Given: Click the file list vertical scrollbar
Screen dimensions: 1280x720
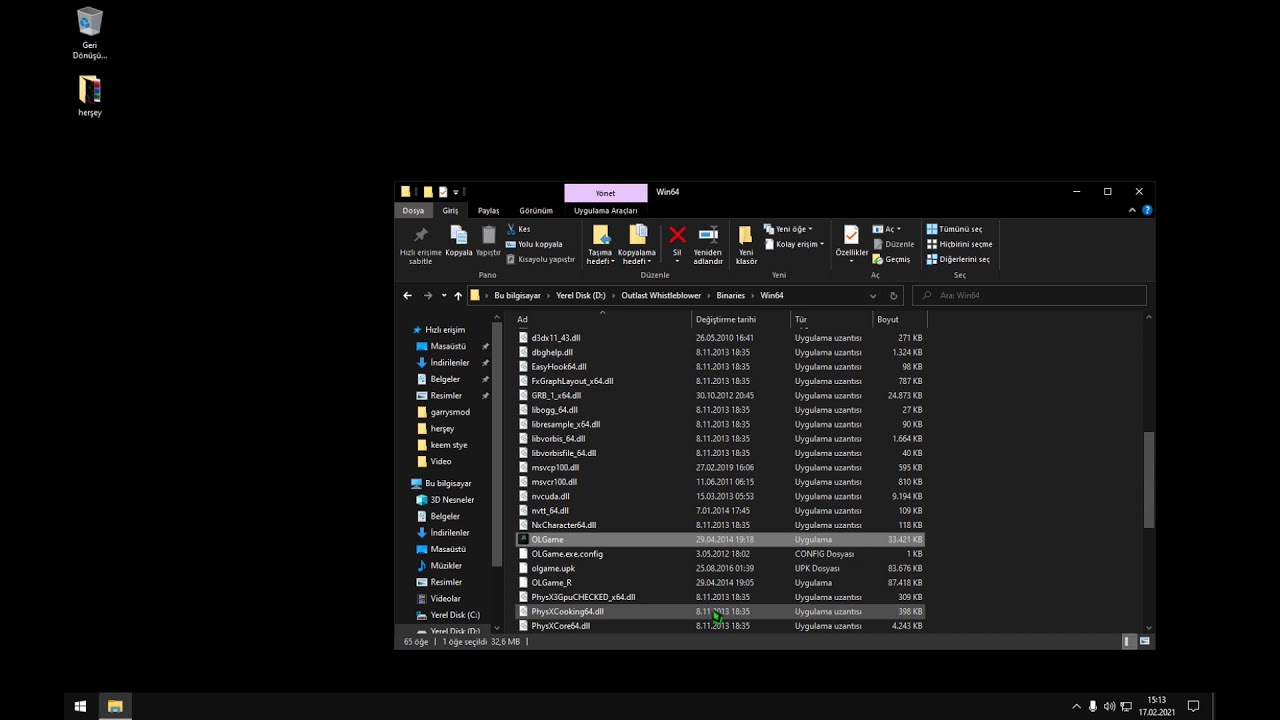Looking at the screenshot, I should [1149, 479].
